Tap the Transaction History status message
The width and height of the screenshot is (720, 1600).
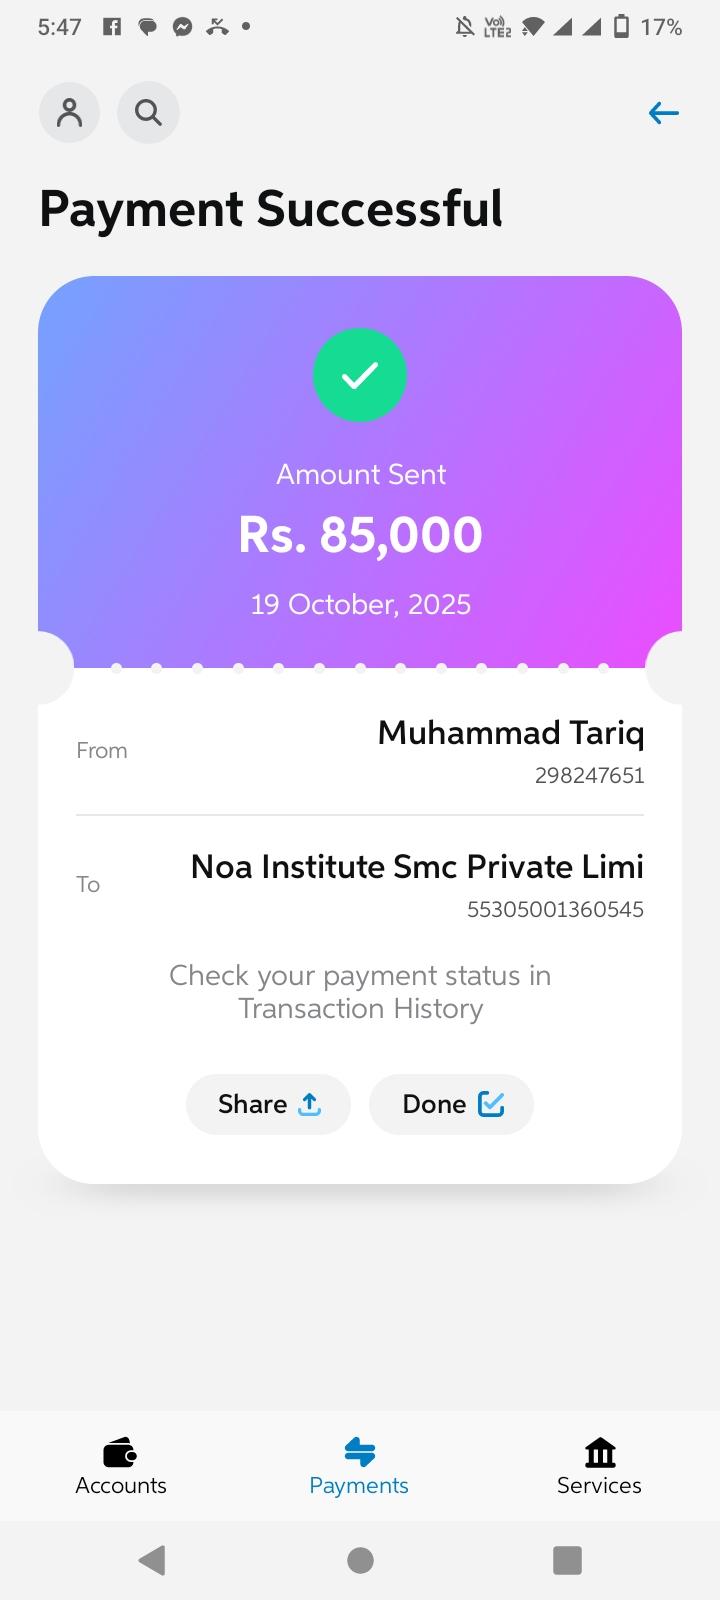(360, 992)
